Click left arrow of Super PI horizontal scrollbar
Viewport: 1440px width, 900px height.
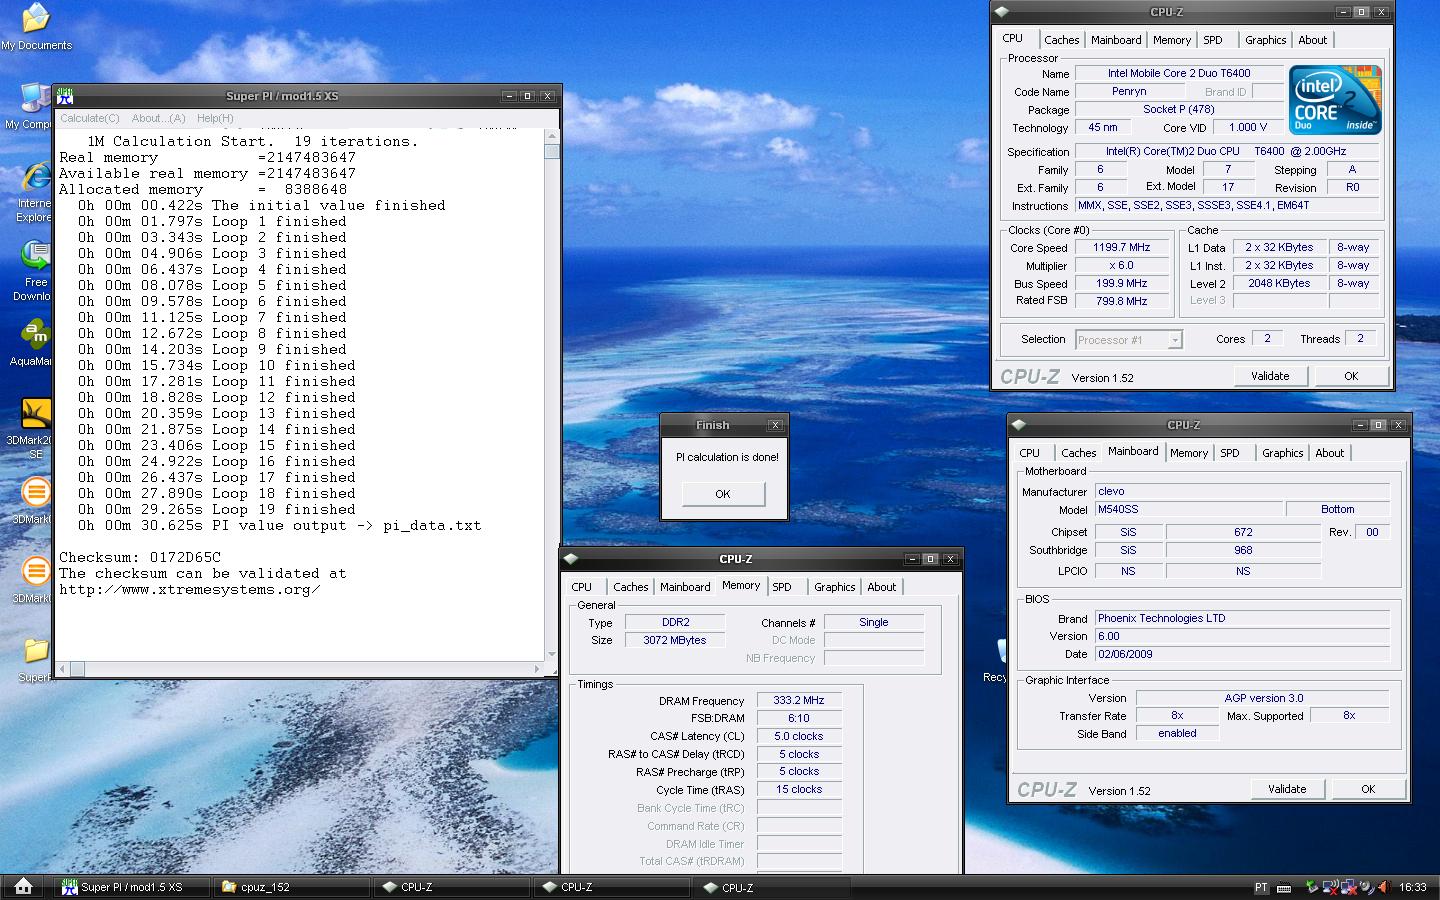(x=63, y=669)
